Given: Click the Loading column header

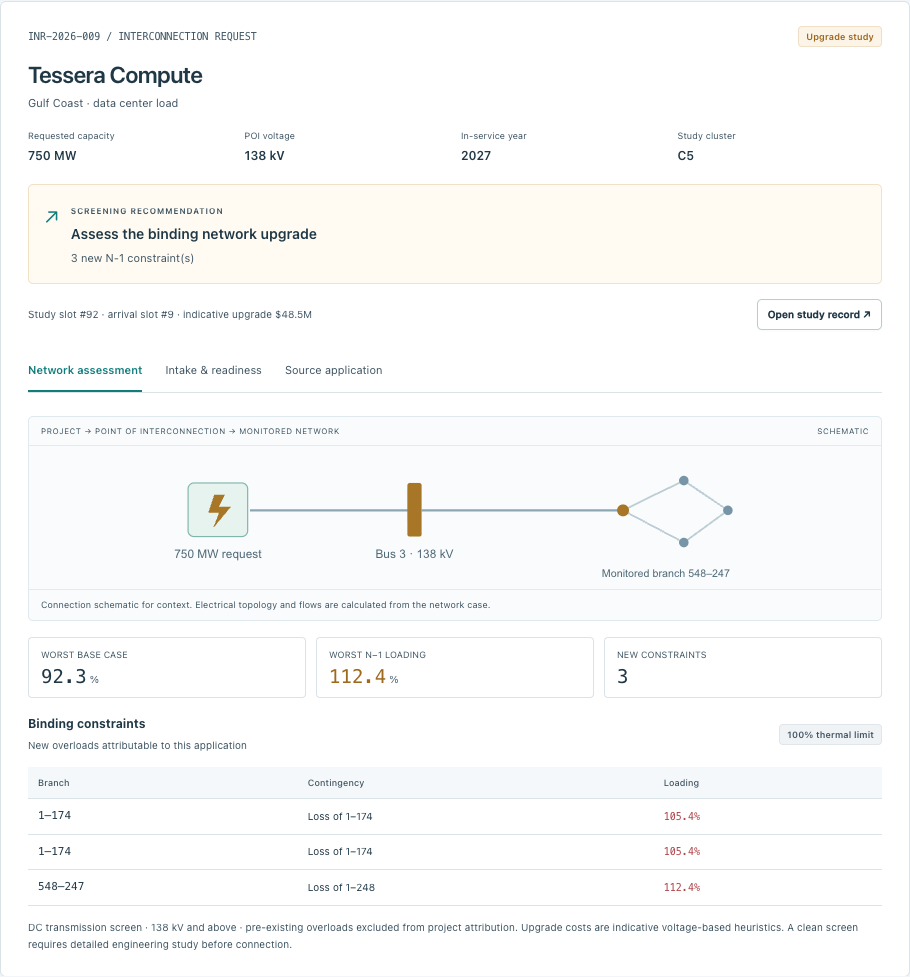Looking at the screenshot, I should (x=681, y=783).
